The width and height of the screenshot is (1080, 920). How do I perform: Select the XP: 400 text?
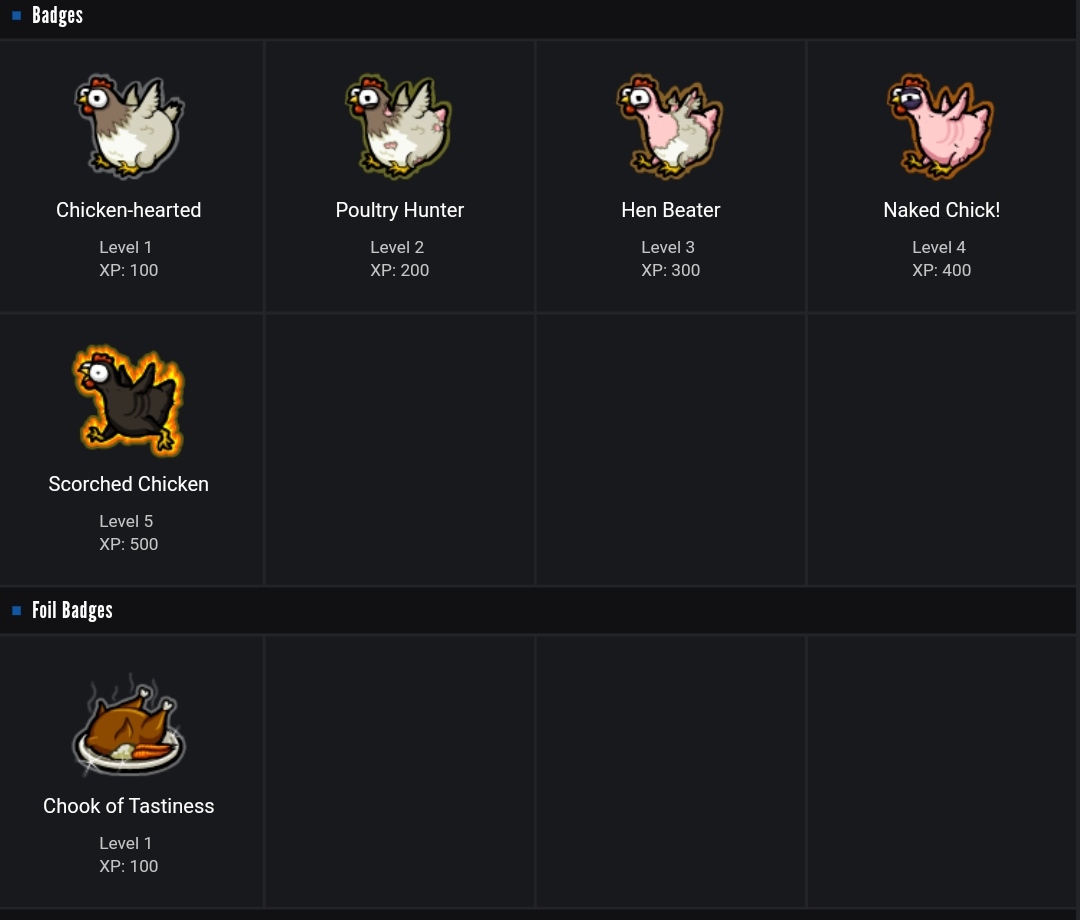point(942,270)
